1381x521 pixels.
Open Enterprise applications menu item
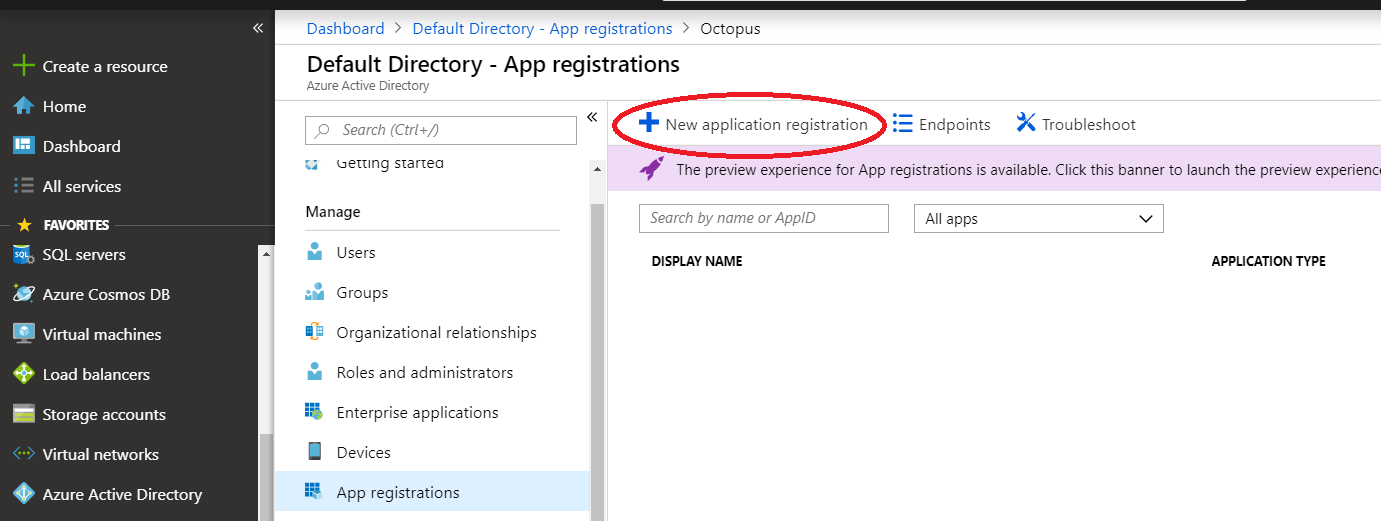tap(417, 412)
